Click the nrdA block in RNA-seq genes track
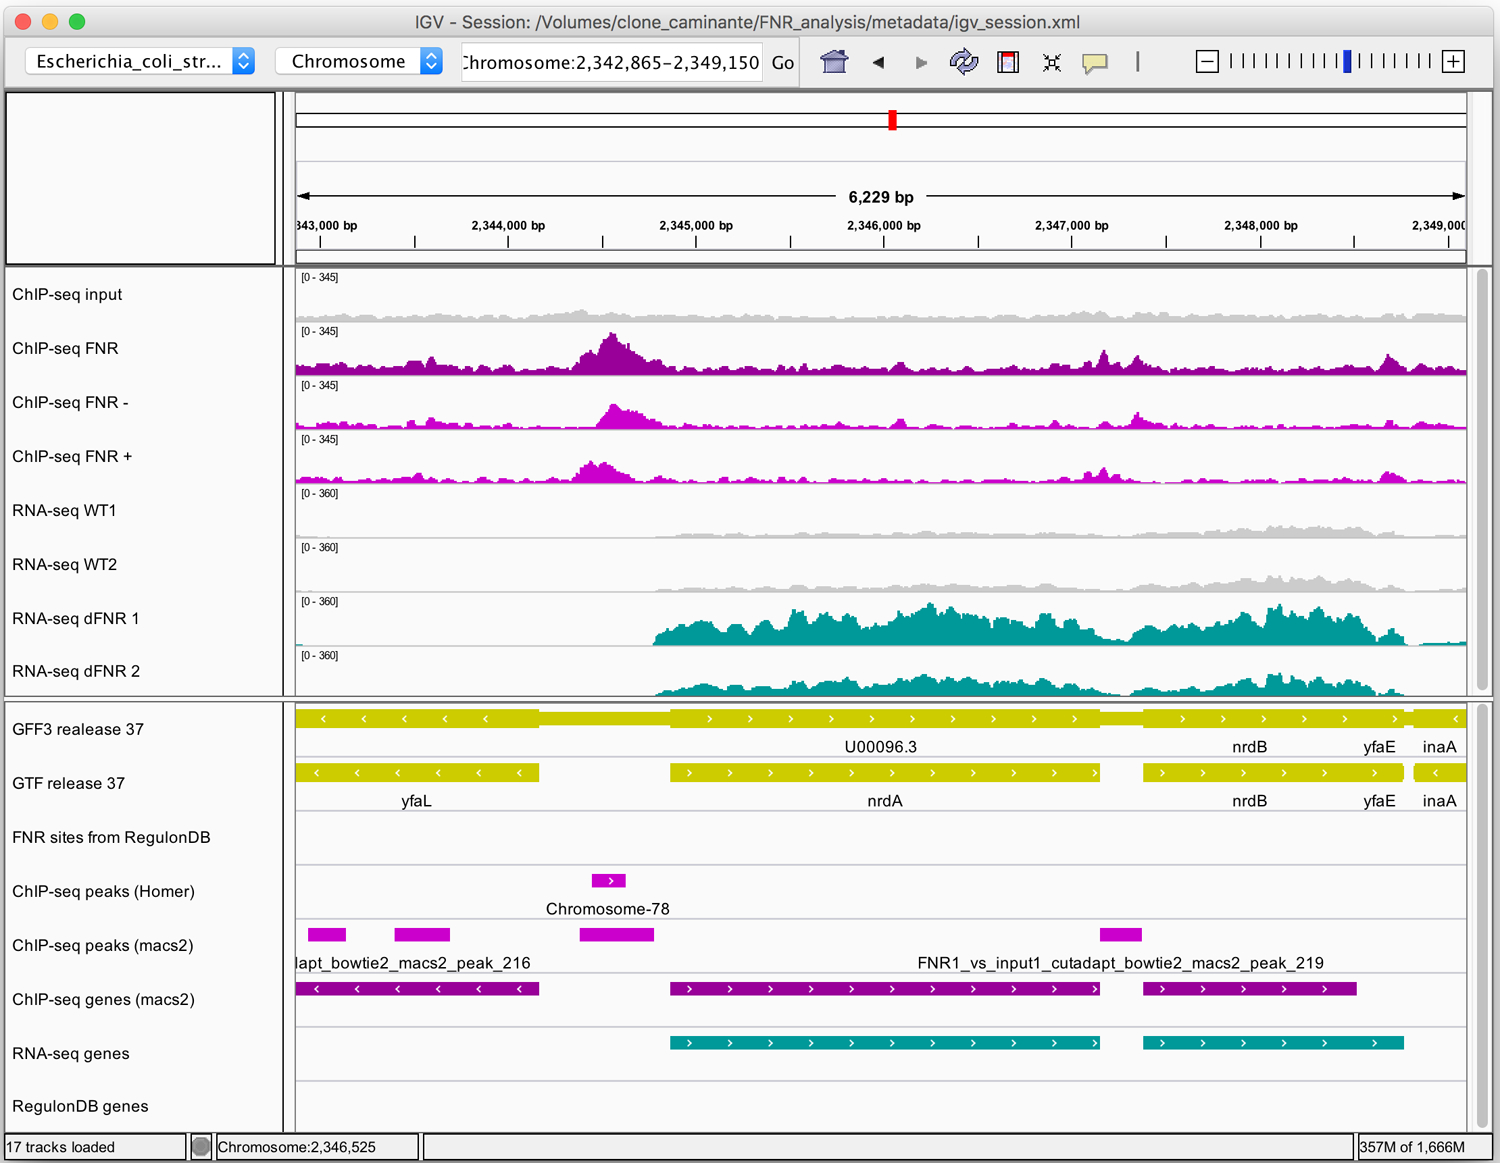This screenshot has height=1163, width=1500. coord(885,1043)
